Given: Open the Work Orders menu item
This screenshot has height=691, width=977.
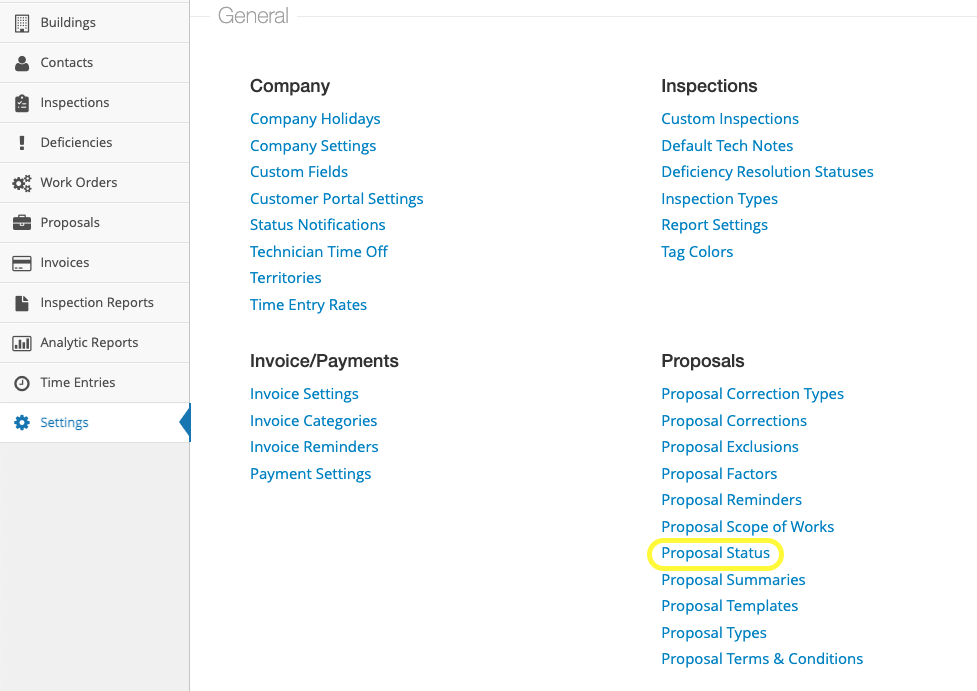Looking at the screenshot, I should tap(78, 182).
